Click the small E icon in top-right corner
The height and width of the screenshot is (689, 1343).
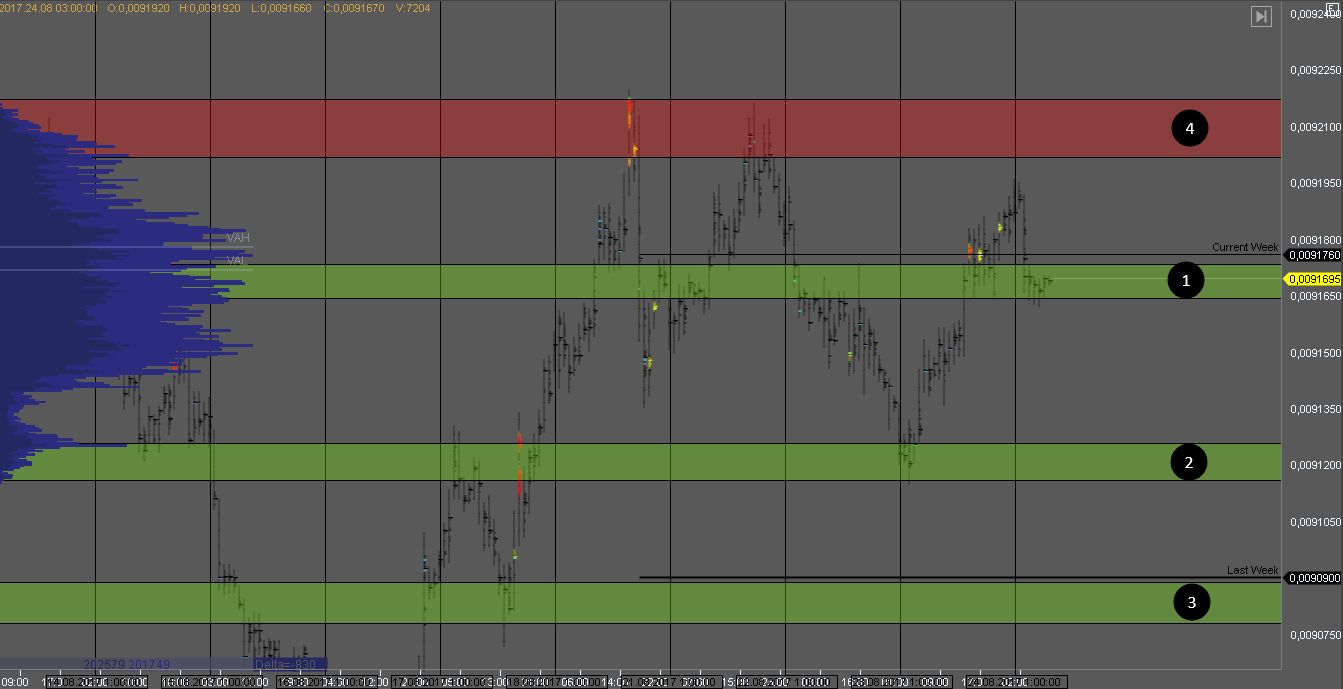click(1336, 6)
